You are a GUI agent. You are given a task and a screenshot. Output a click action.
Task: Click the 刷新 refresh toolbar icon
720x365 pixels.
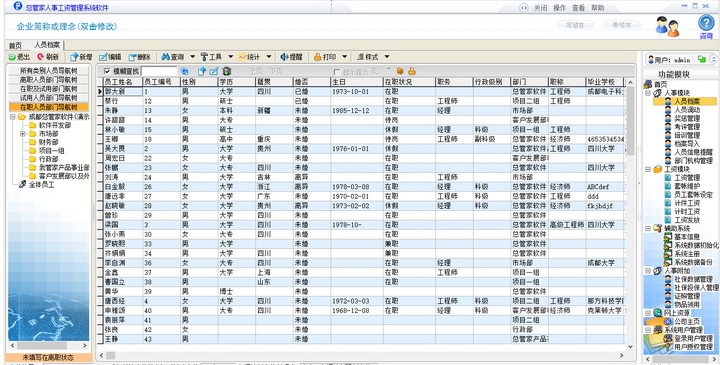[x=41, y=57]
